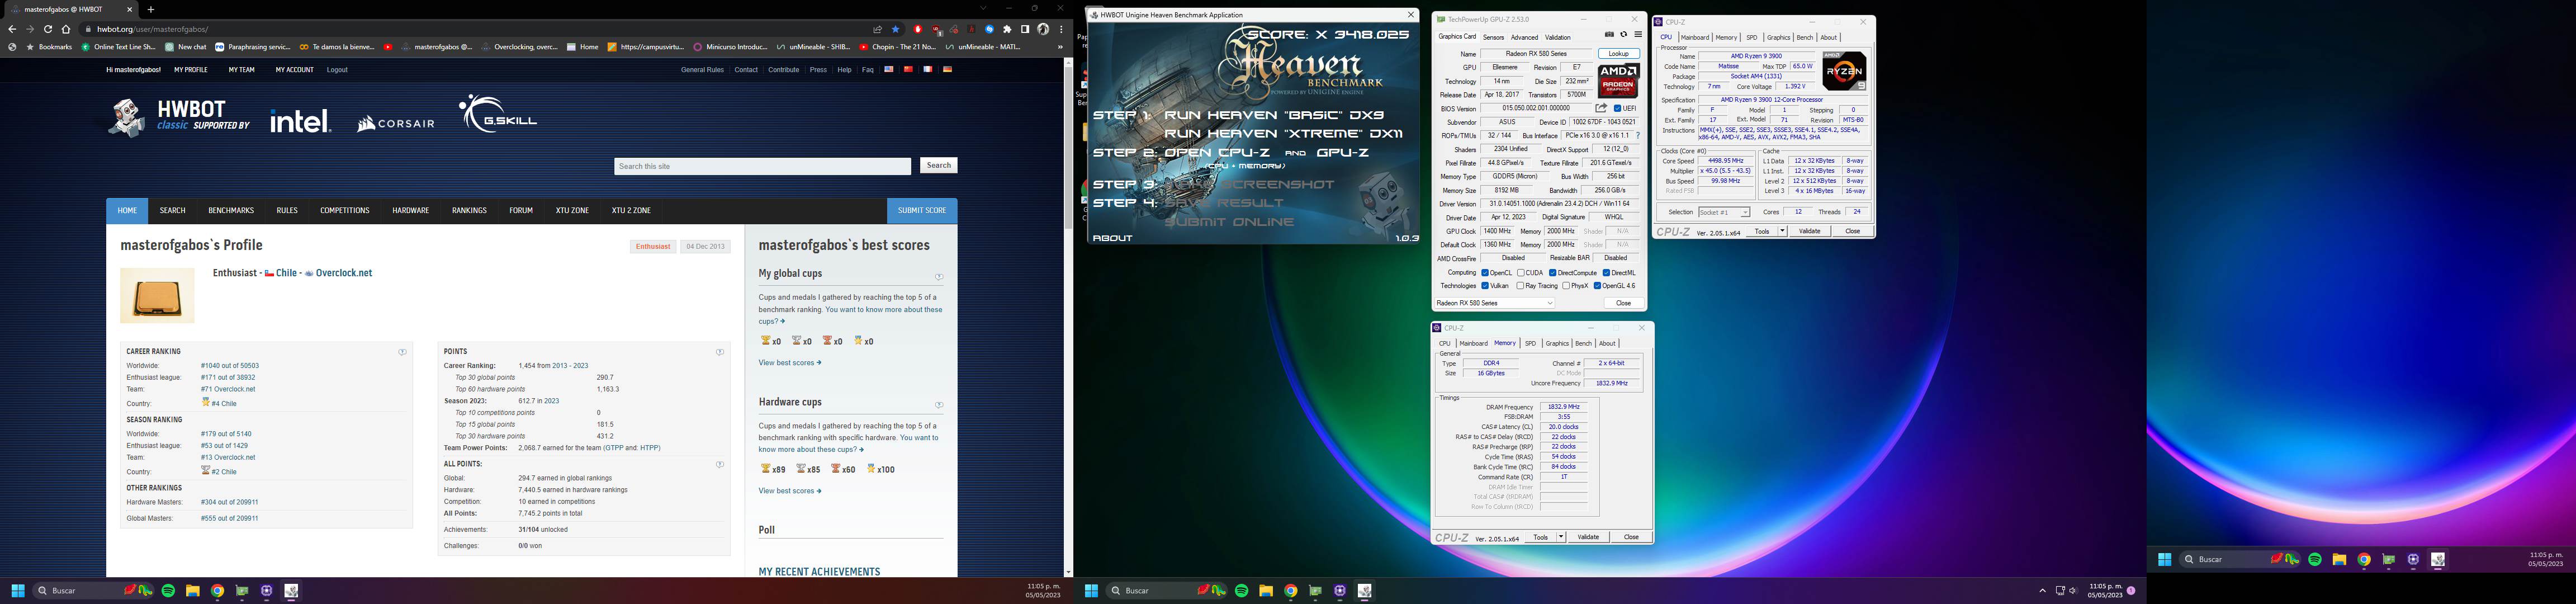Switch to Sensors tab in GPU-Z
This screenshot has width=2576, height=604.
coord(1493,37)
